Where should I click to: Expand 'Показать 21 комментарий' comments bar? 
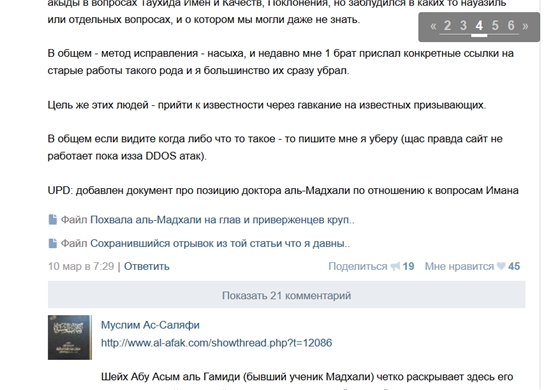click(x=286, y=295)
